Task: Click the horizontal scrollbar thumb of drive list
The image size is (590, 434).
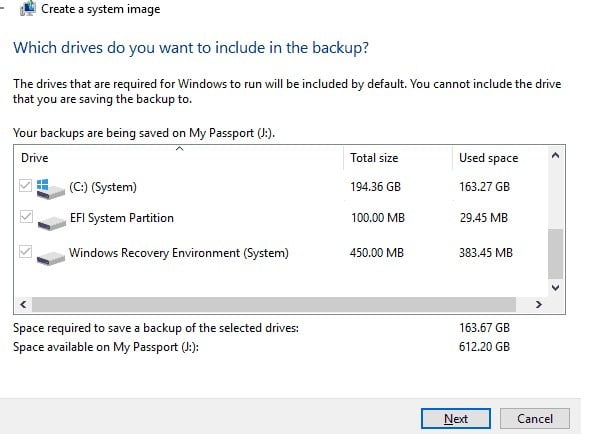Action: click(274, 304)
